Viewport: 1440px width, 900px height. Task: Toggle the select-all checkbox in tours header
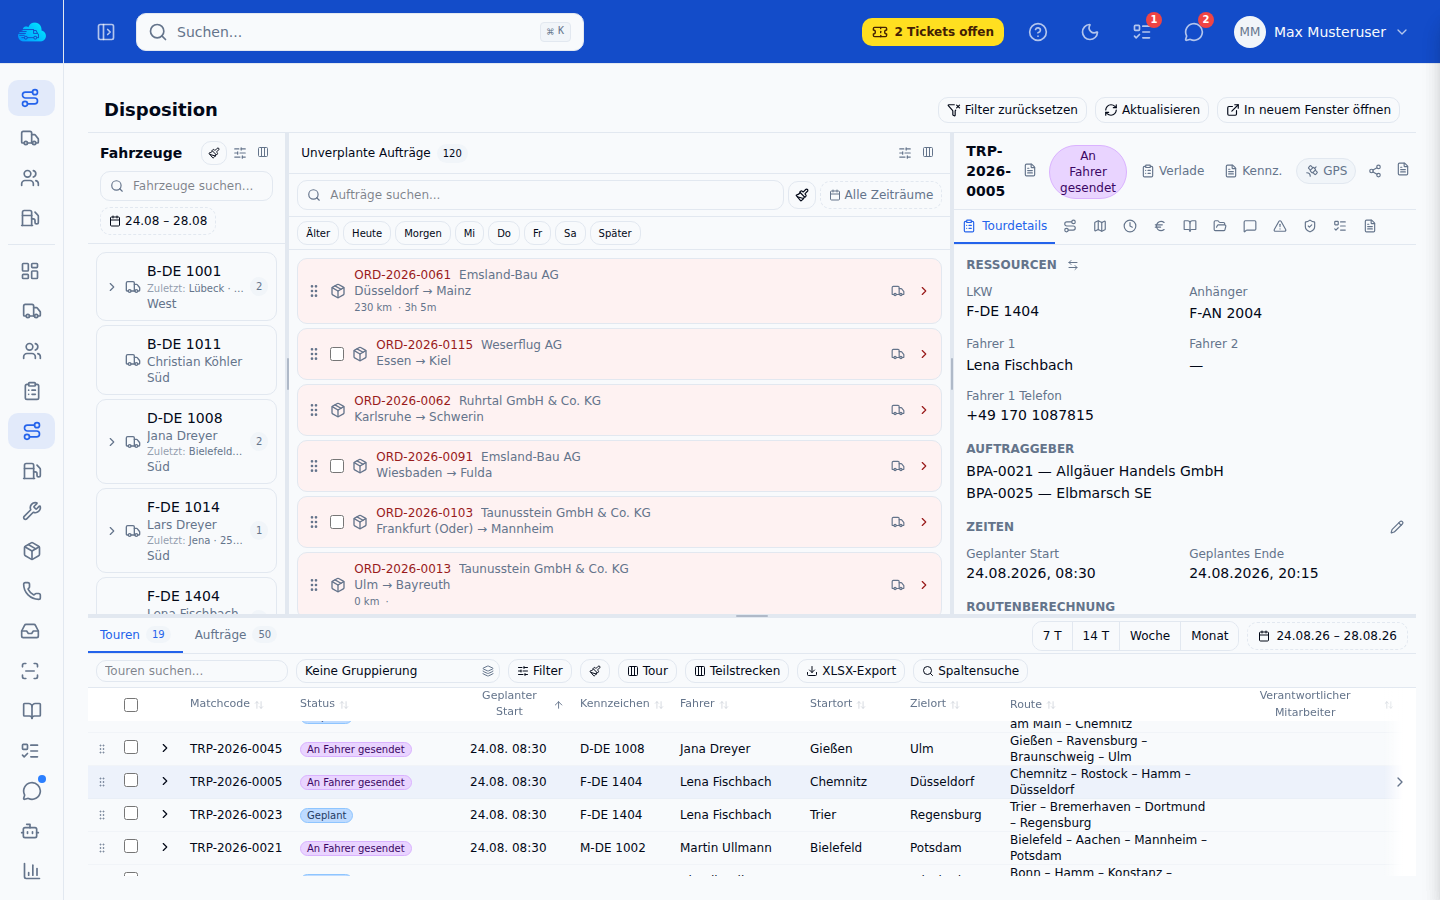[131, 705]
